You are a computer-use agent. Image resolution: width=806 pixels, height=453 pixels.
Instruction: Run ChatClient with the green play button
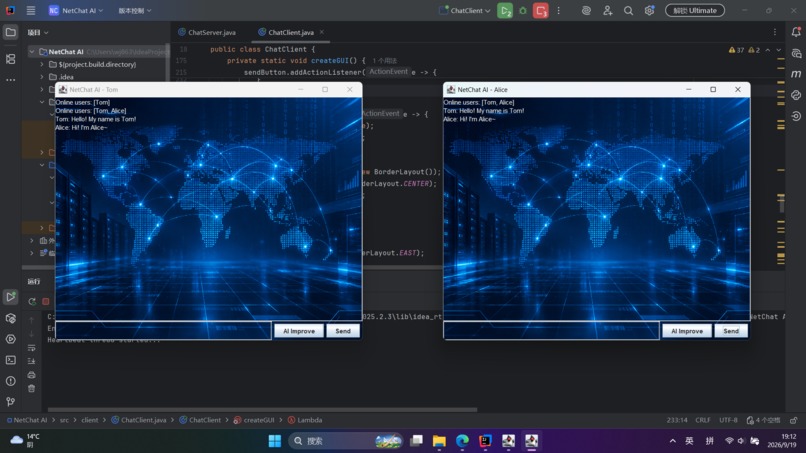(505, 10)
